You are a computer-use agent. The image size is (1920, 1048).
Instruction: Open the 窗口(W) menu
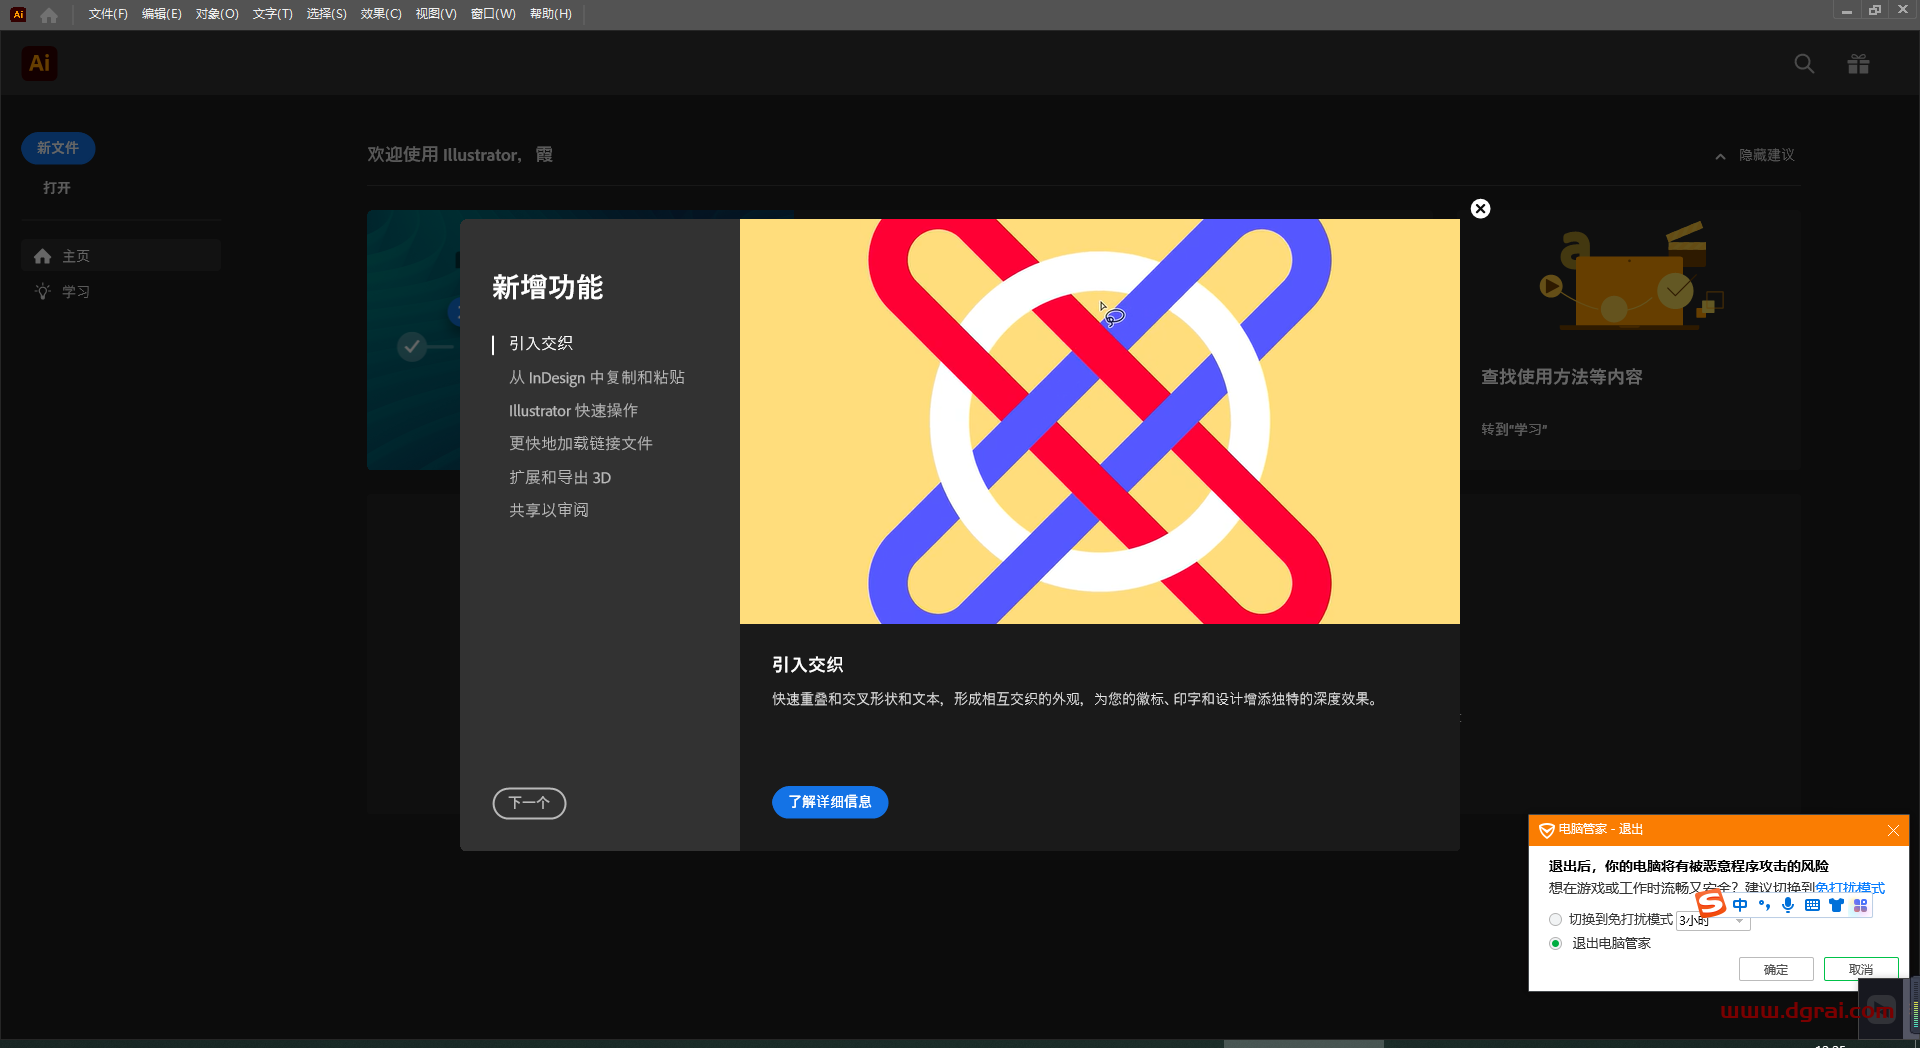pyautogui.click(x=493, y=14)
